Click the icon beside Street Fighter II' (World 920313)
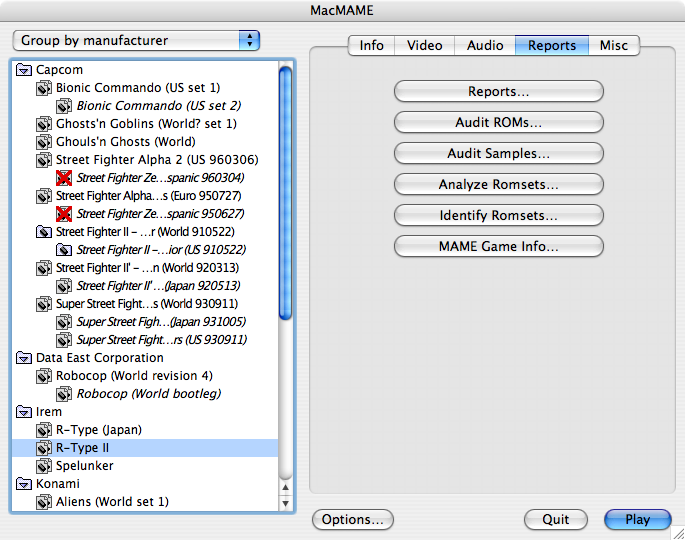Screen dimensions: 685x540 coord(44,268)
